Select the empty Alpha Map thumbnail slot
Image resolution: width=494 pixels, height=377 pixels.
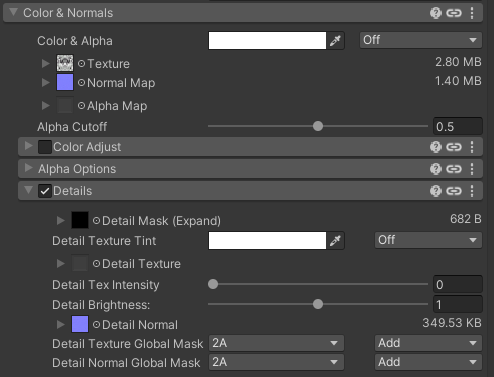[x=65, y=105]
